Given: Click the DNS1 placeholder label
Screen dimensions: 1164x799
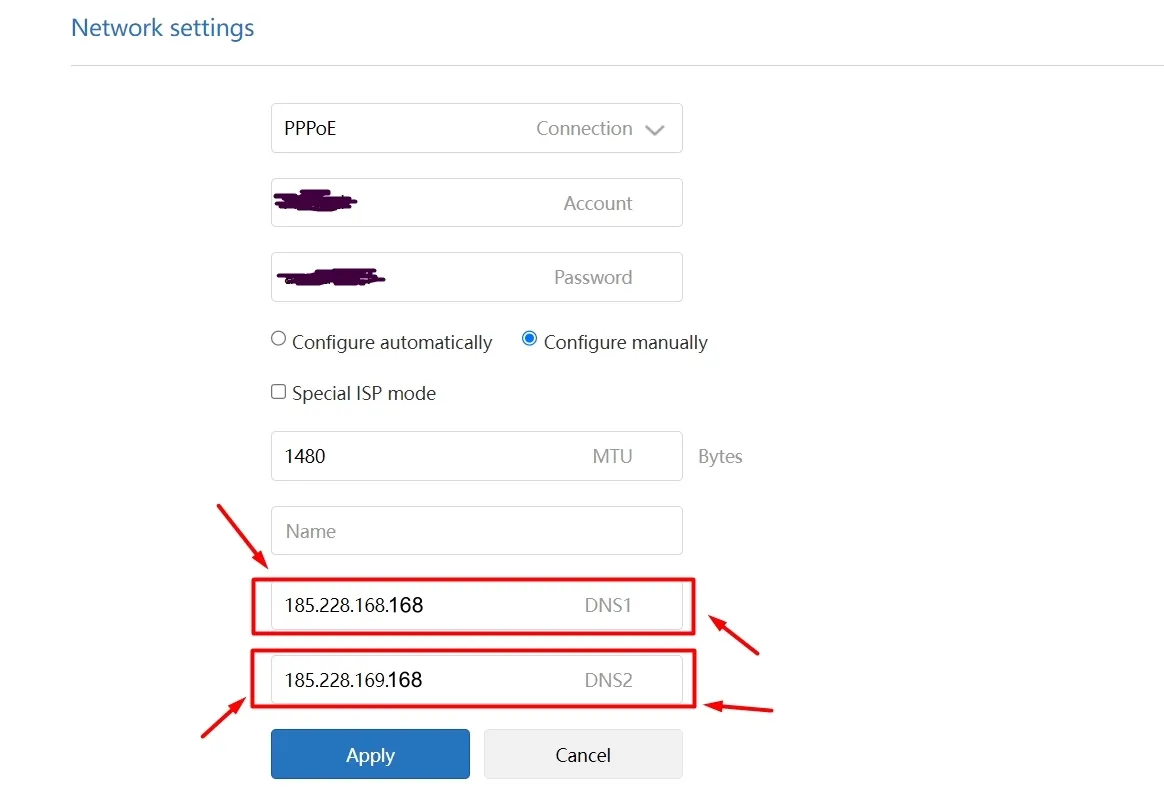Looking at the screenshot, I should pyautogui.click(x=608, y=605).
